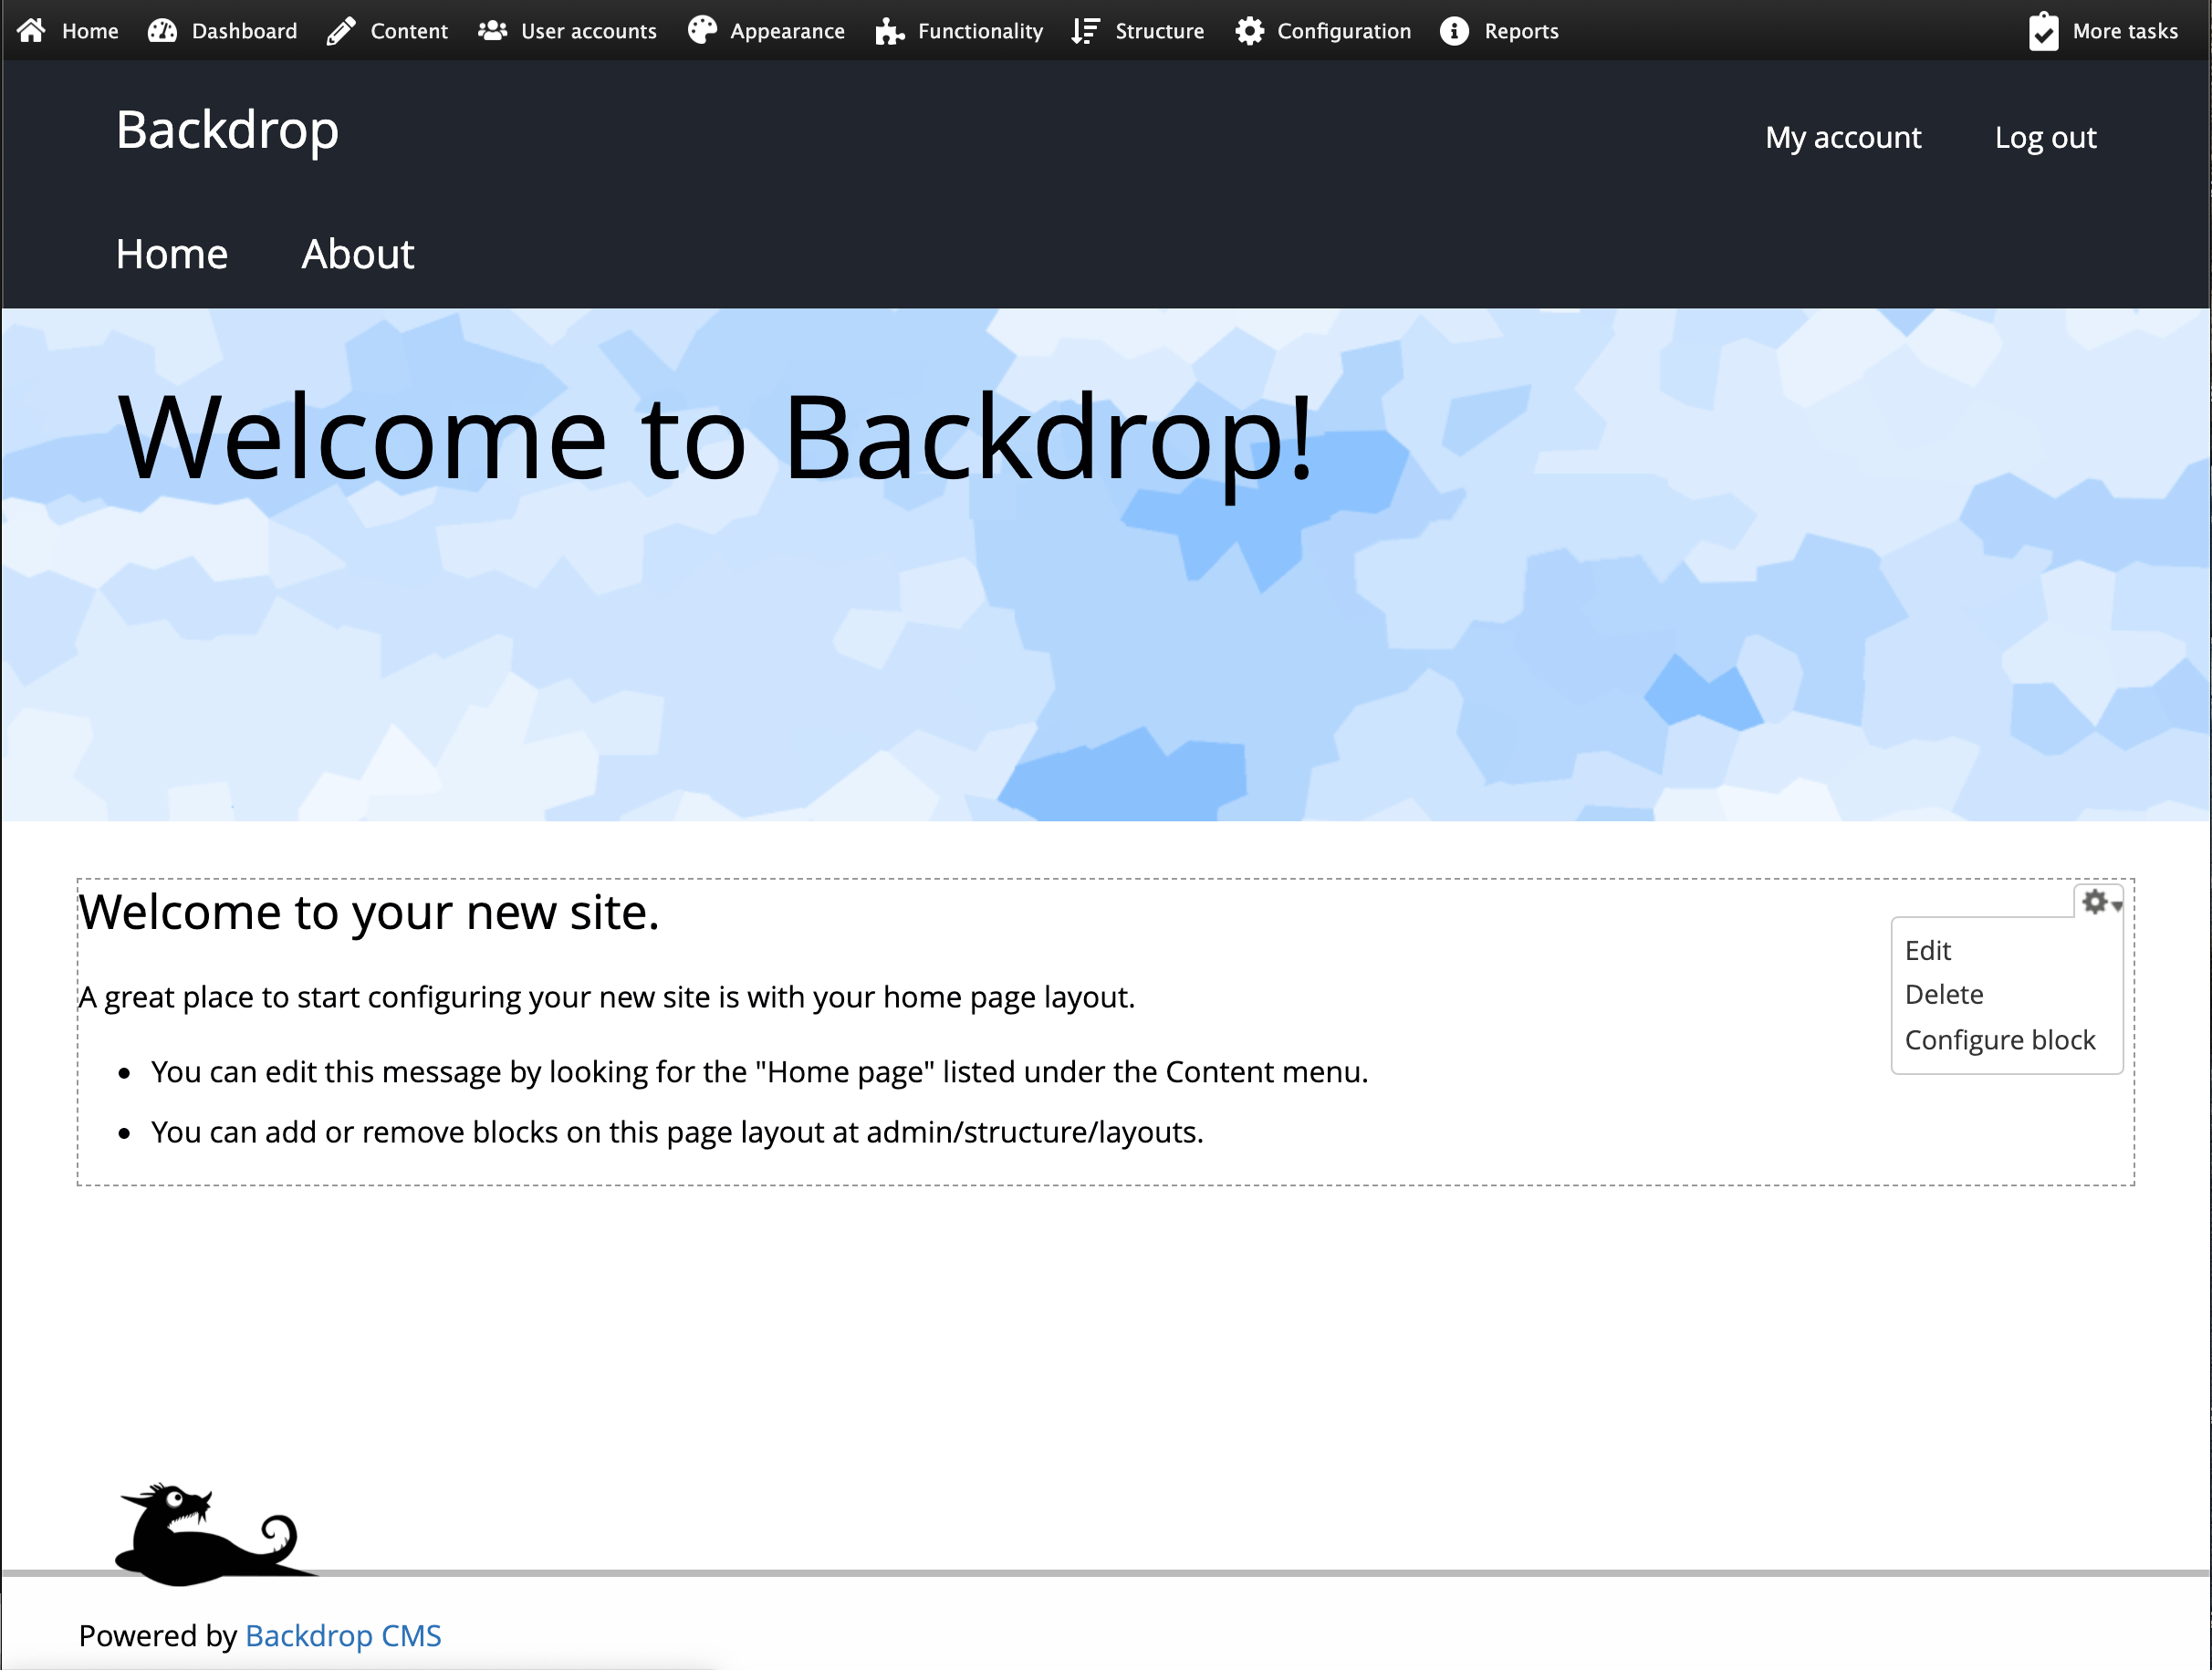Follow the Backdrop CMS footer link
2212x1670 pixels.
tap(343, 1635)
